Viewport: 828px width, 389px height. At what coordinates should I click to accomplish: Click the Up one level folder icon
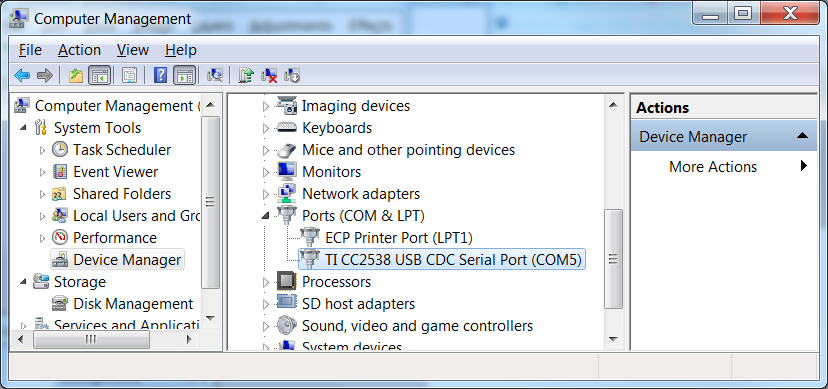point(76,75)
